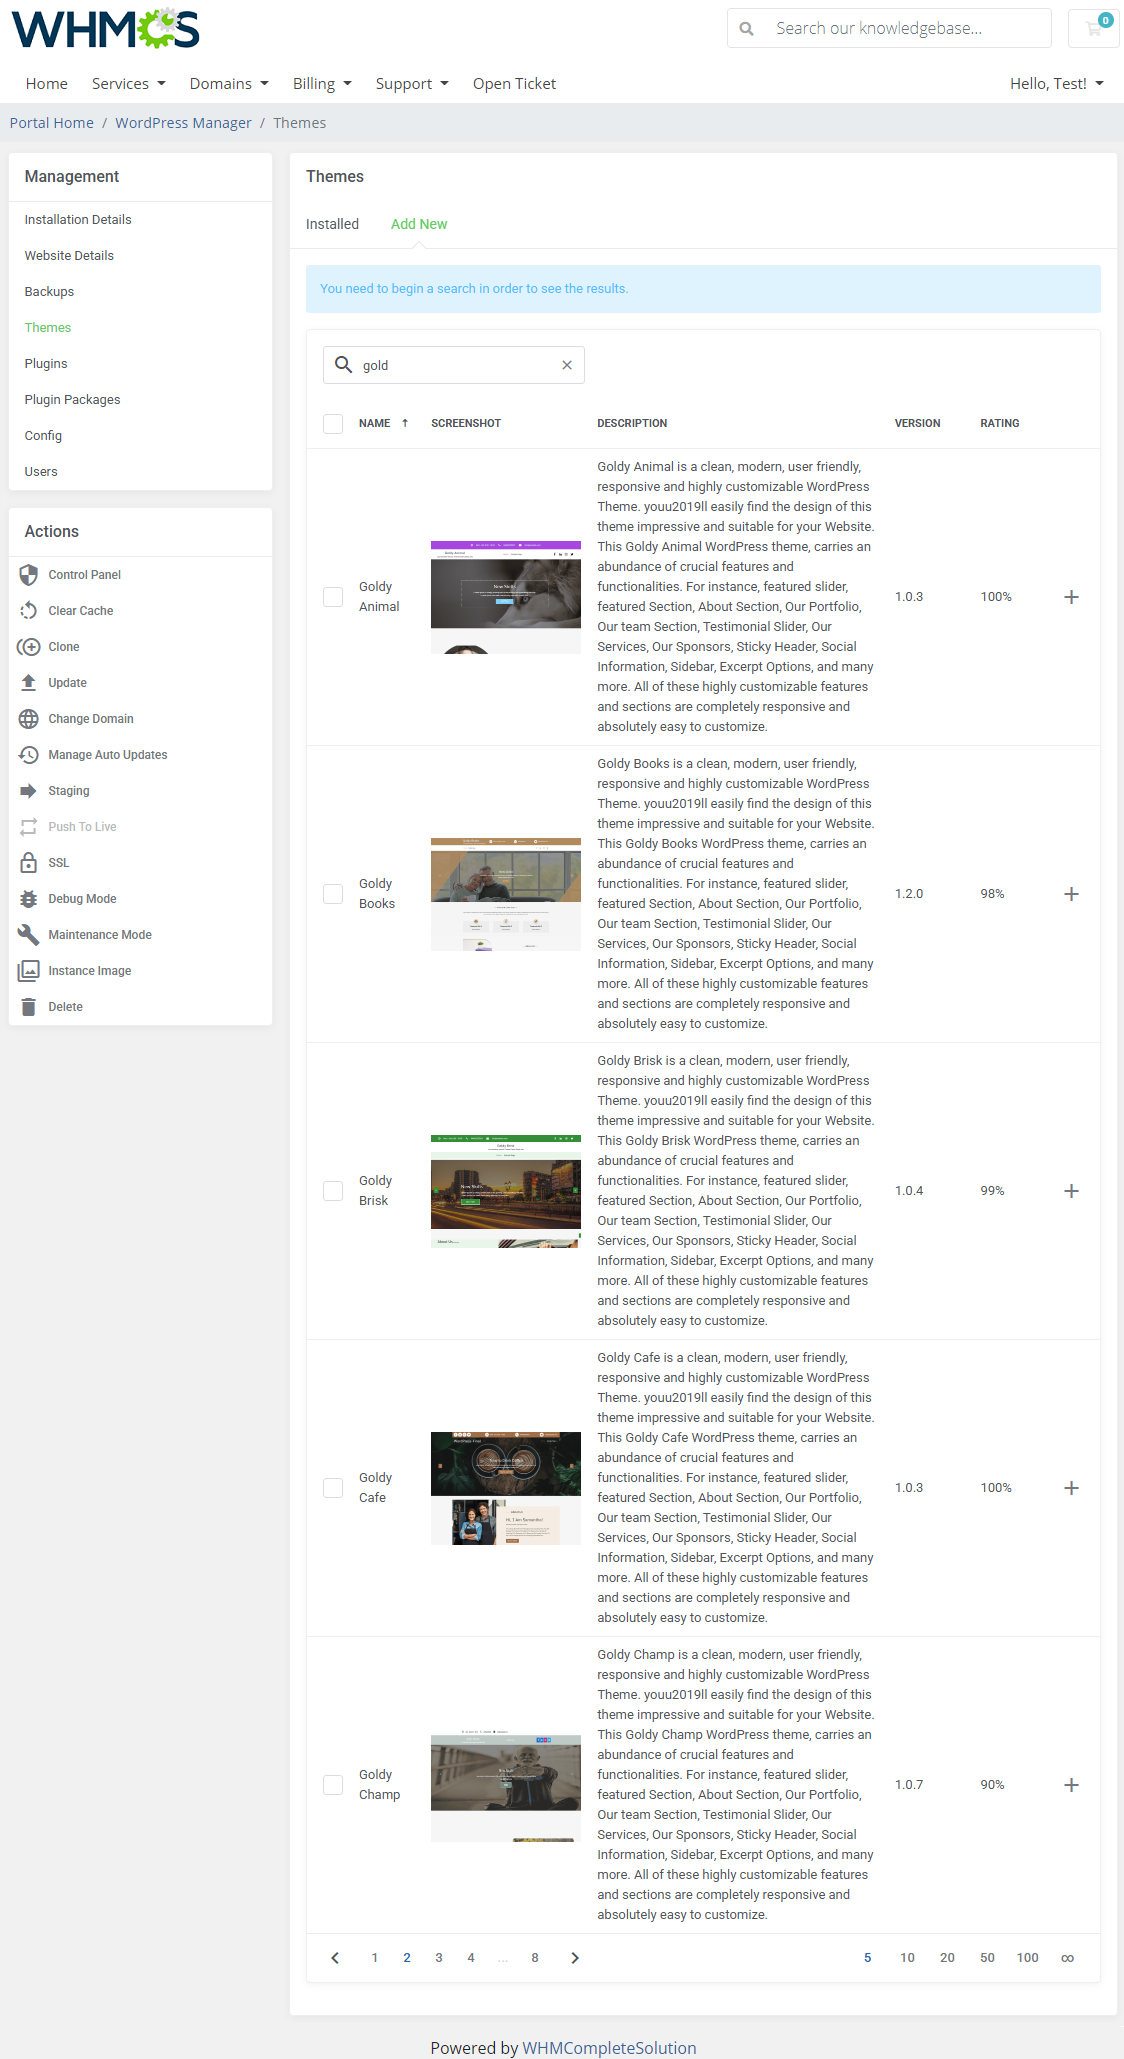
Task: Open the Open Ticket menu item
Action: click(x=514, y=84)
